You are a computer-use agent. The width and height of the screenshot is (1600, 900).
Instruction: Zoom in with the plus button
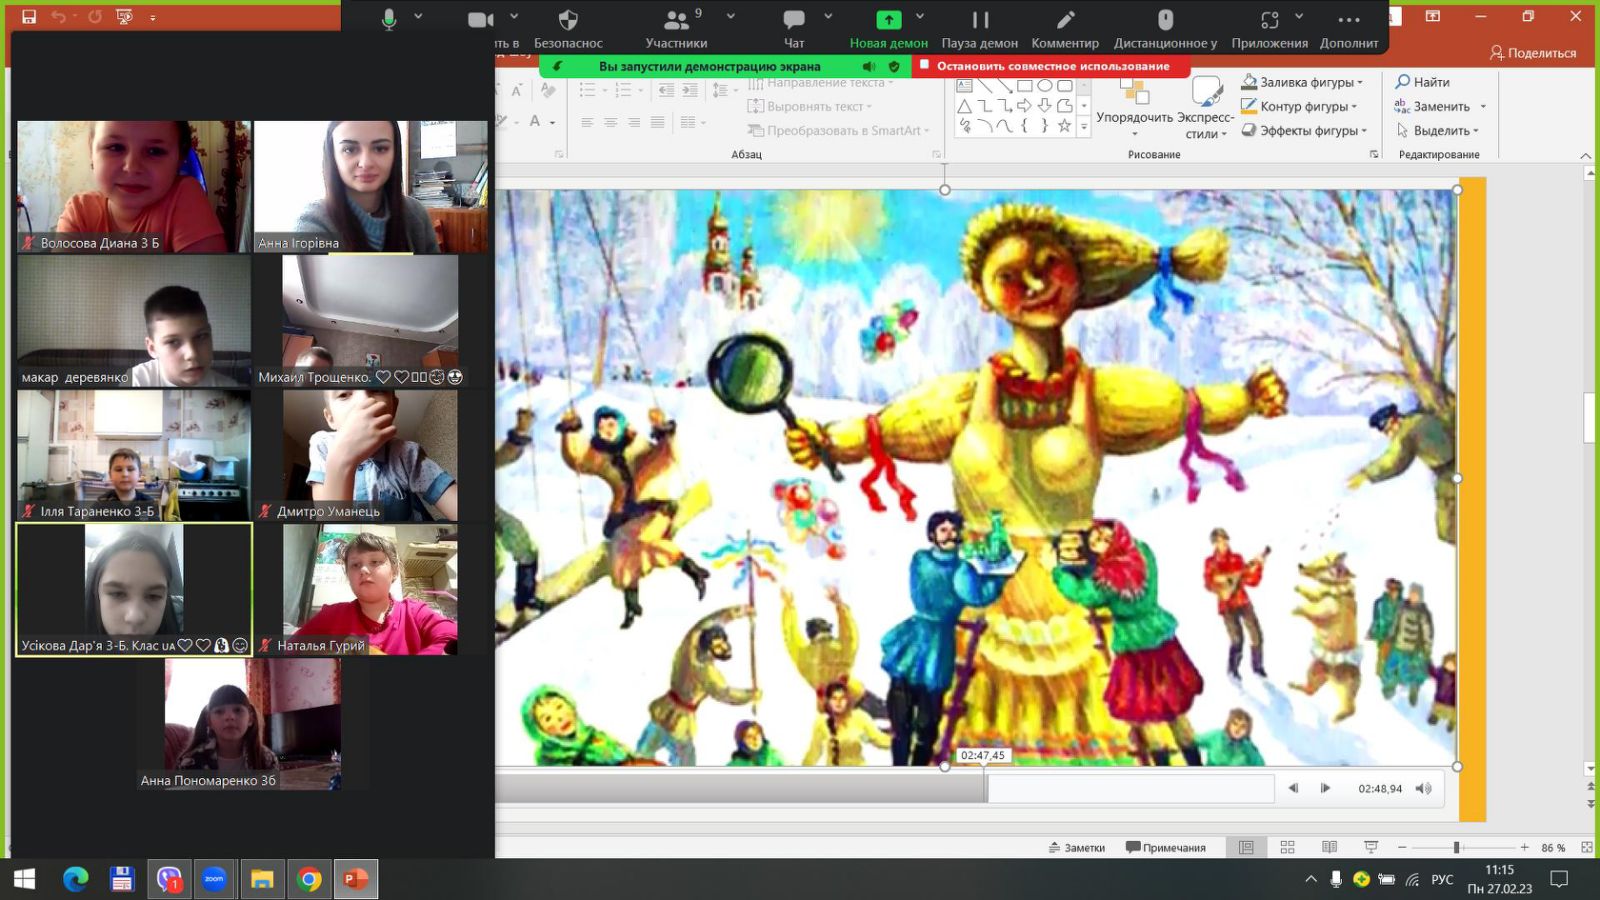pyautogui.click(x=1525, y=847)
